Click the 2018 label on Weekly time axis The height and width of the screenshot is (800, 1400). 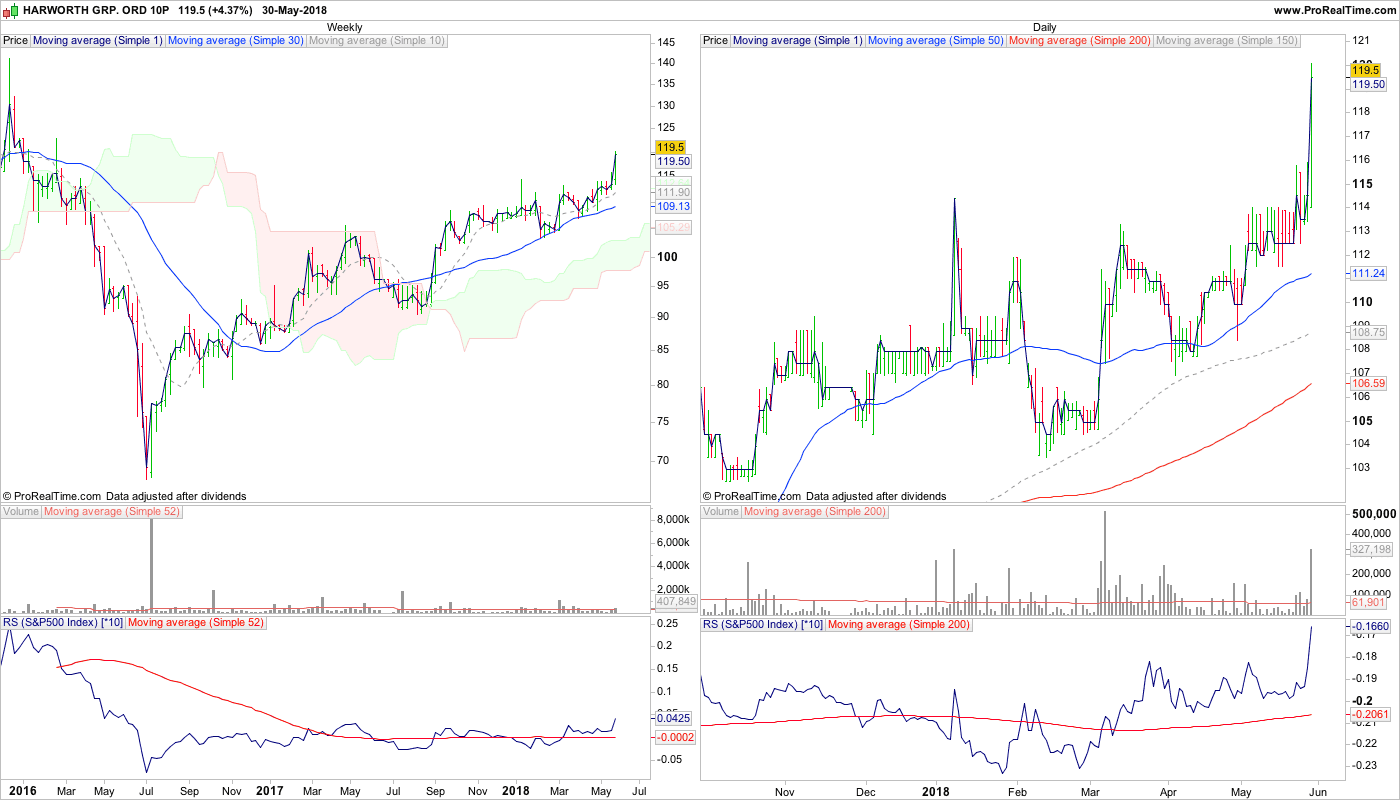pos(515,790)
